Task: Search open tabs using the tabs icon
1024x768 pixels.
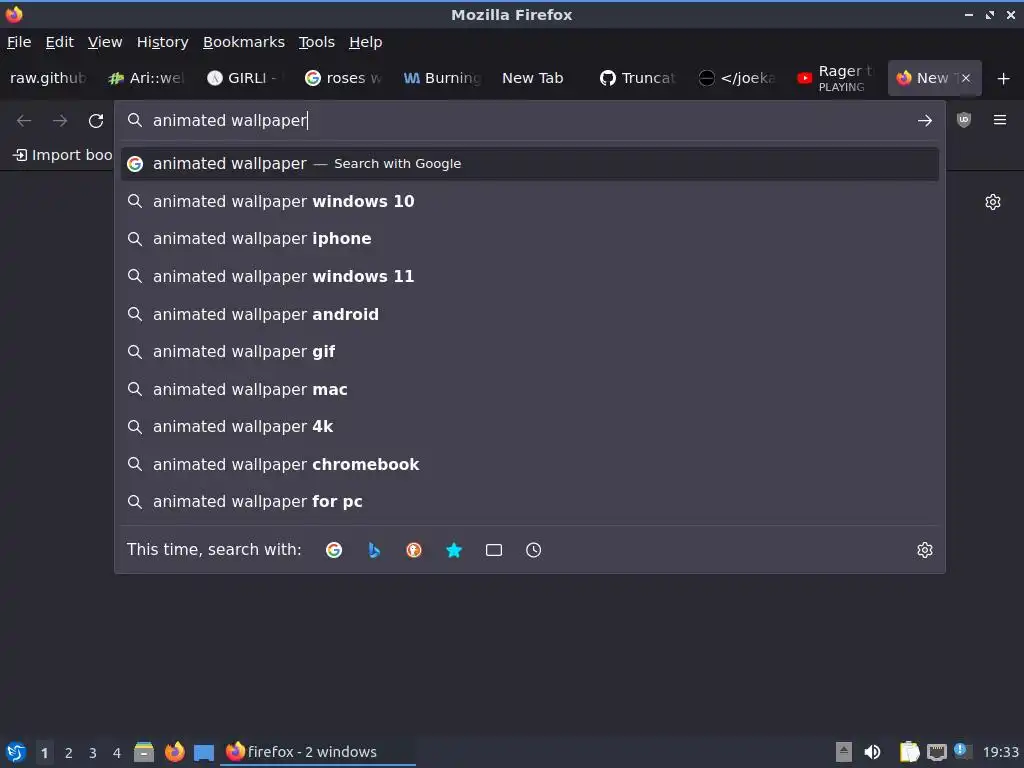Action: pos(494,550)
